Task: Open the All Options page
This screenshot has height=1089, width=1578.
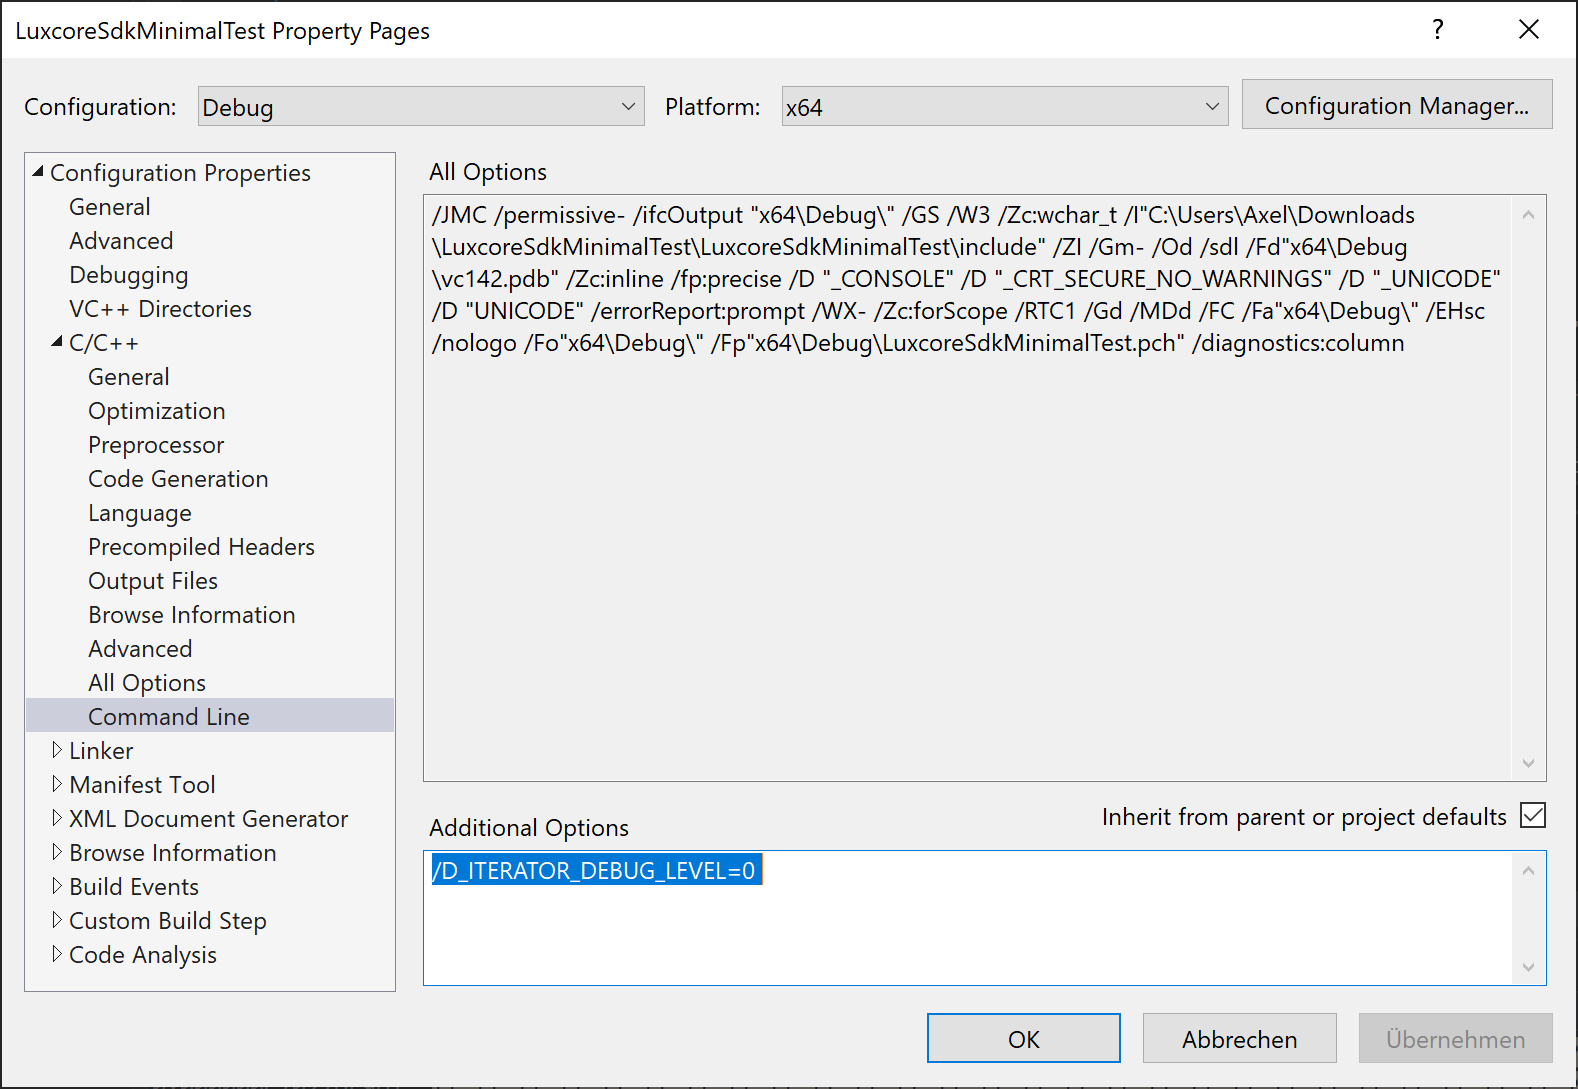Action: (x=147, y=683)
